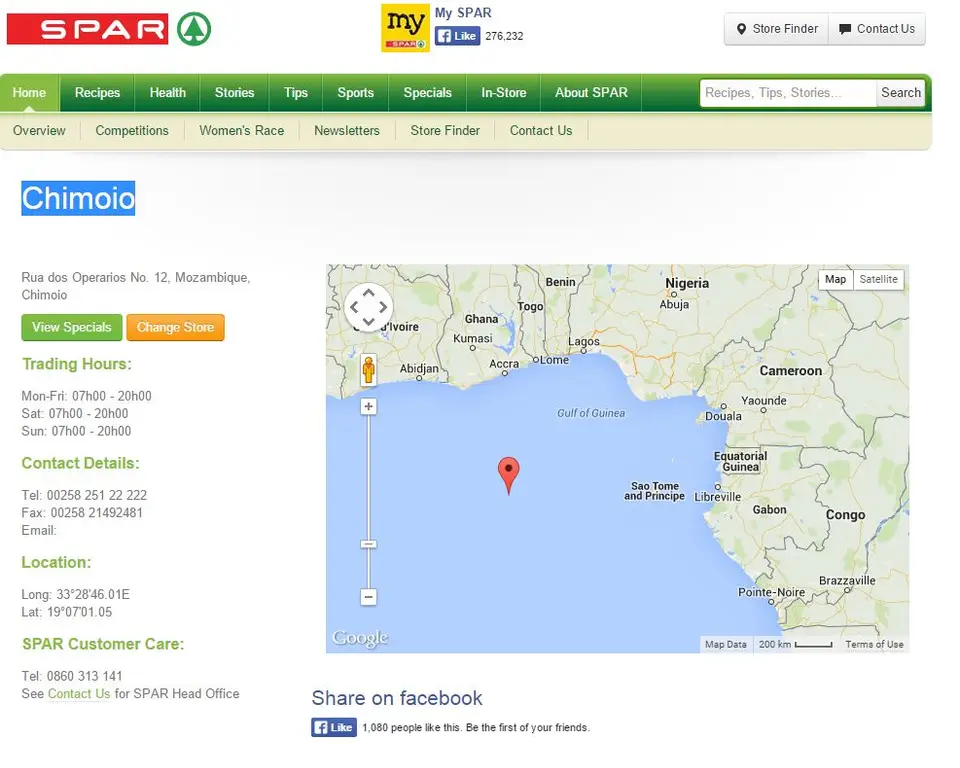Open the My SPAR yellow logo

tap(405, 28)
